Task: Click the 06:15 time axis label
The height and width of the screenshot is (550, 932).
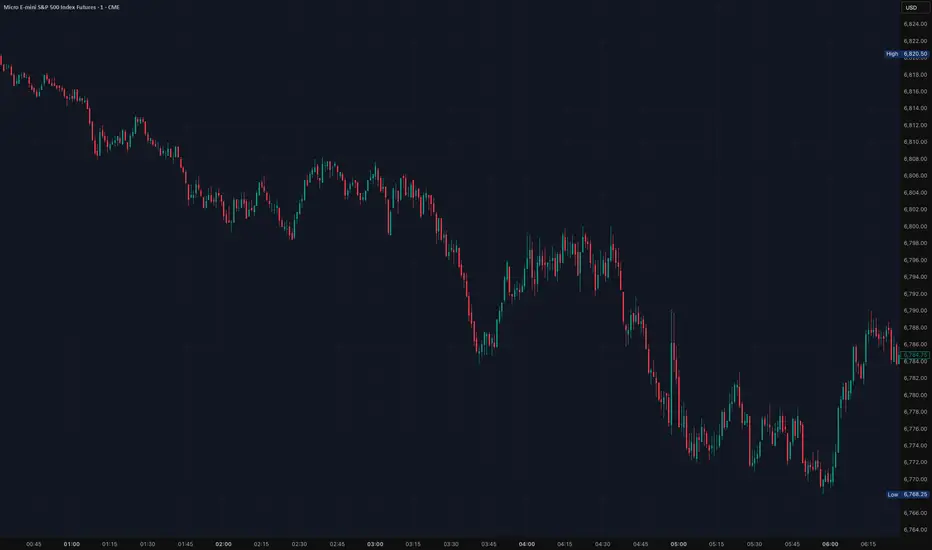Action: coord(868,544)
